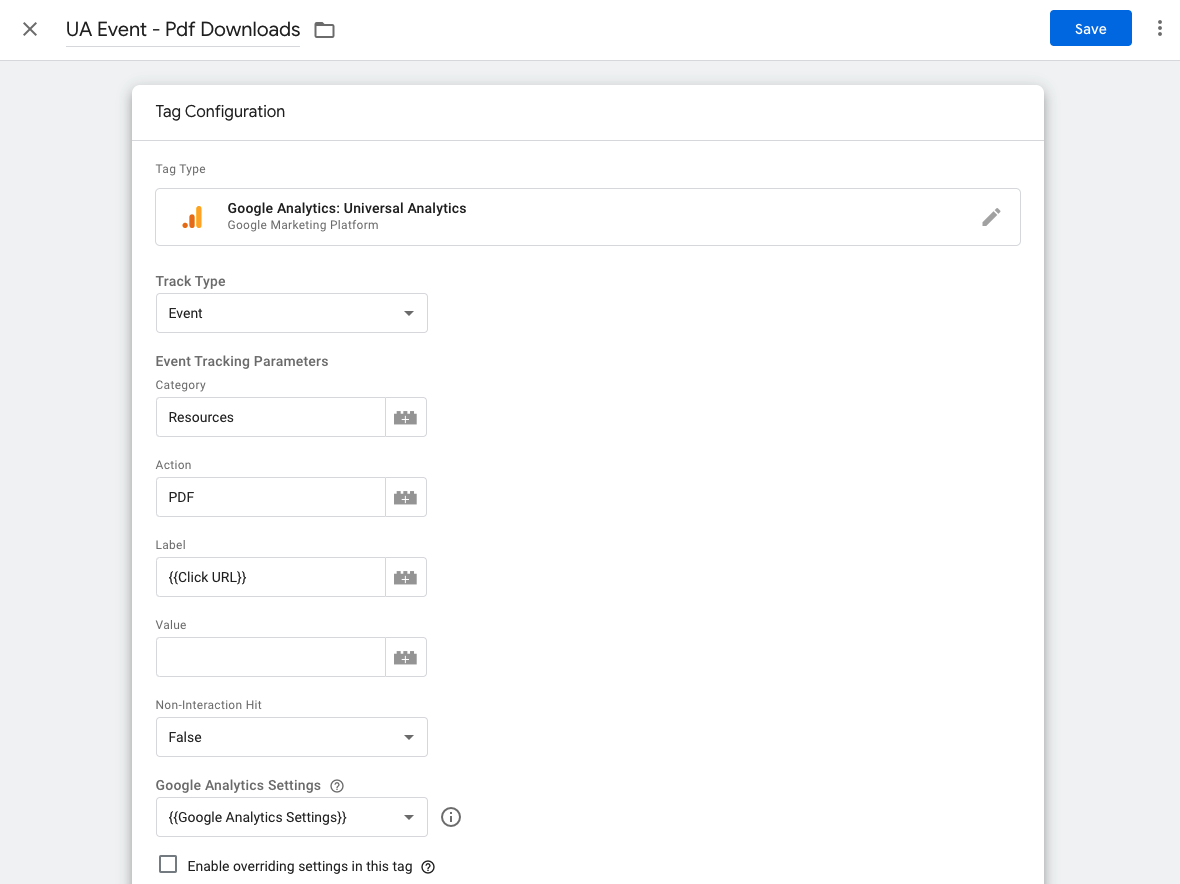Click the Google Analytics: Universal Analytics tag type box
Screen dimensions: 1180x884
(x=588, y=217)
